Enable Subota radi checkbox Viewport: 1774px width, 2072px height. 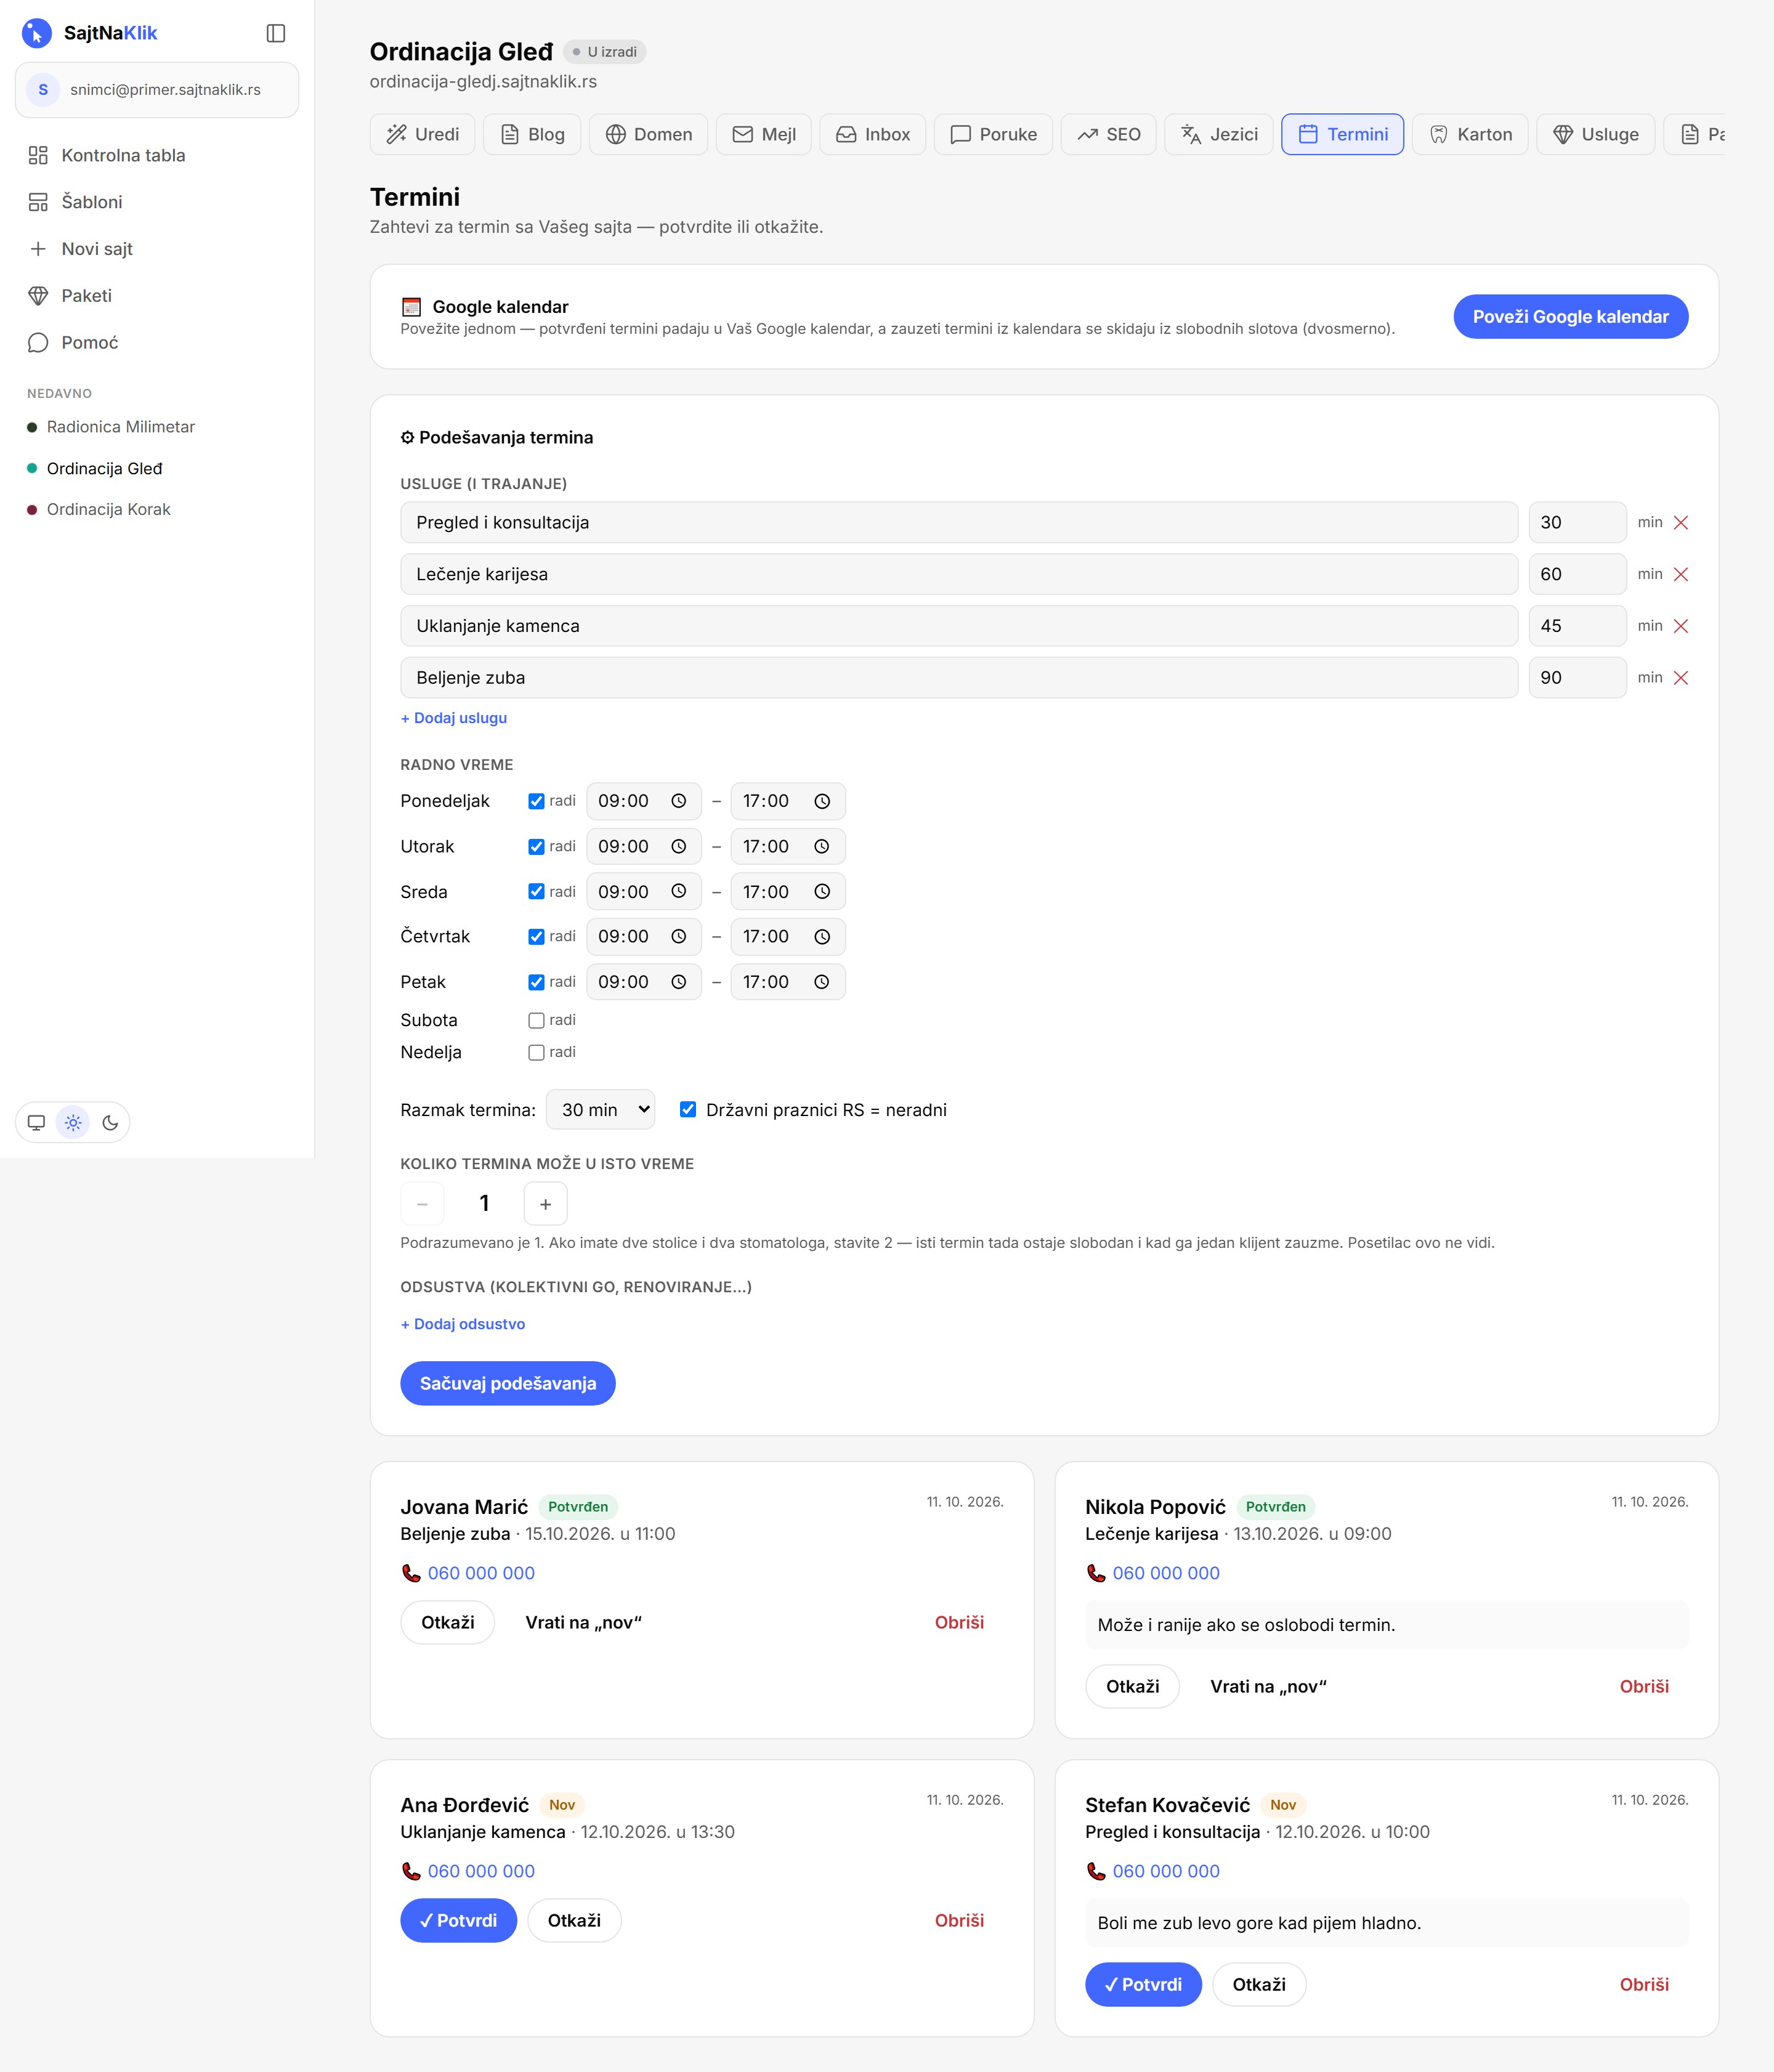click(537, 1021)
